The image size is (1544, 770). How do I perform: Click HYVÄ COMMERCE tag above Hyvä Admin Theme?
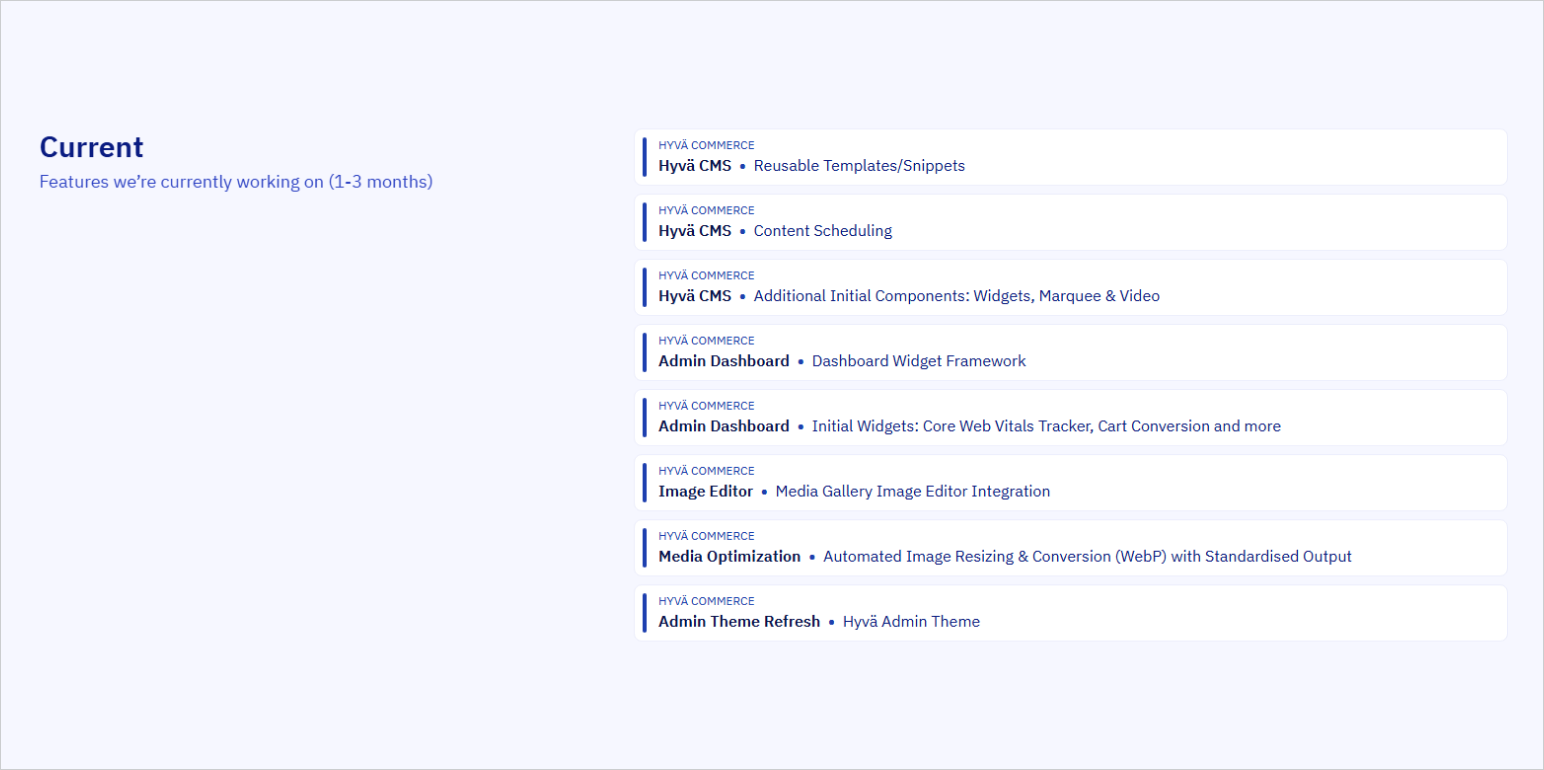[x=706, y=601]
